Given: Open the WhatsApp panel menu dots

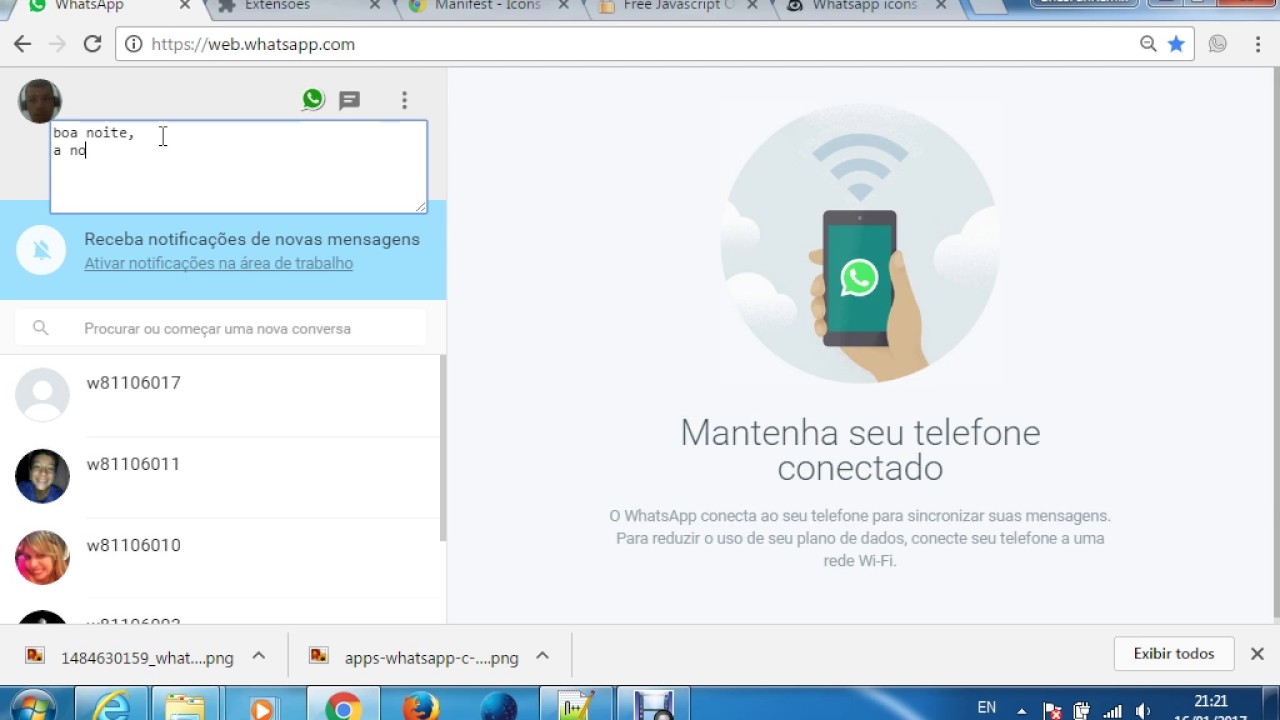Looking at the screenshot, I should [404, 100].
